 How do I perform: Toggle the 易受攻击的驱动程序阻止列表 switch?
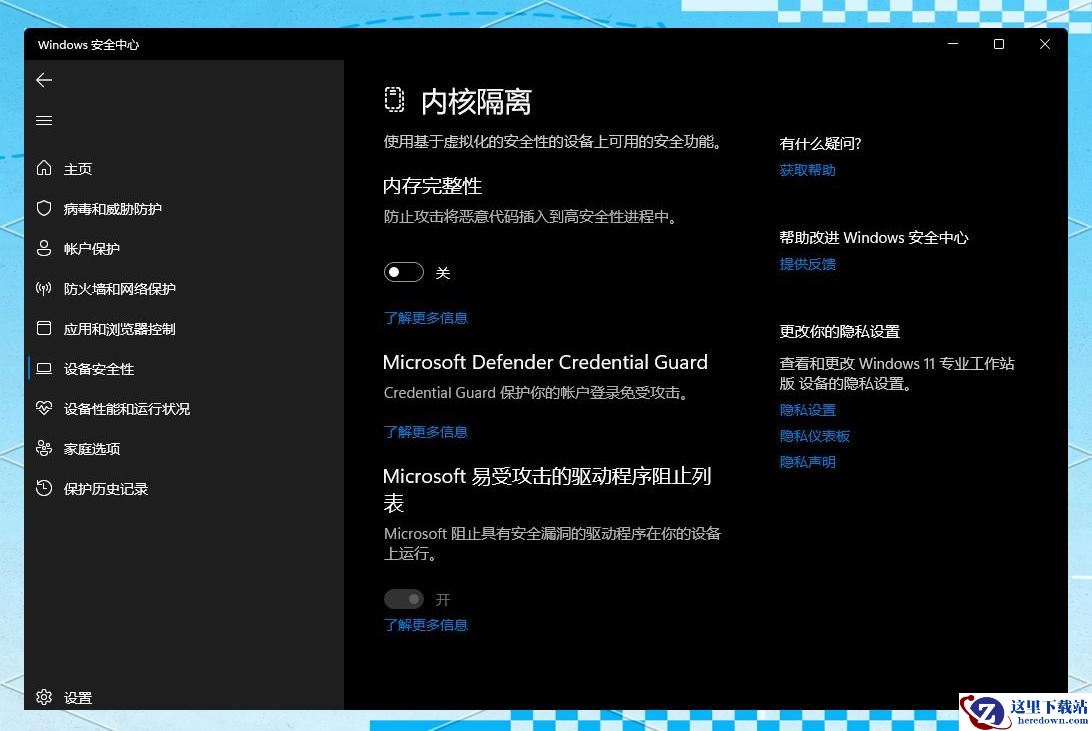click(x=403, y=599)
